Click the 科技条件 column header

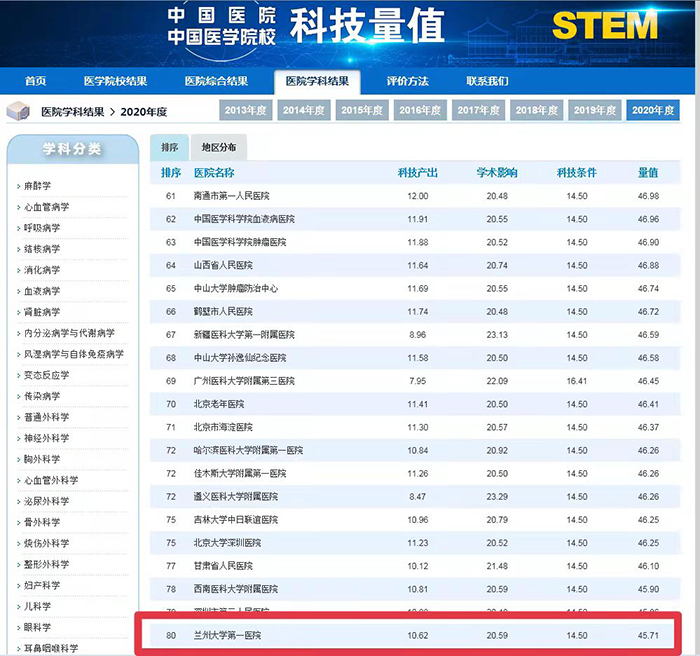coord(577,172)
